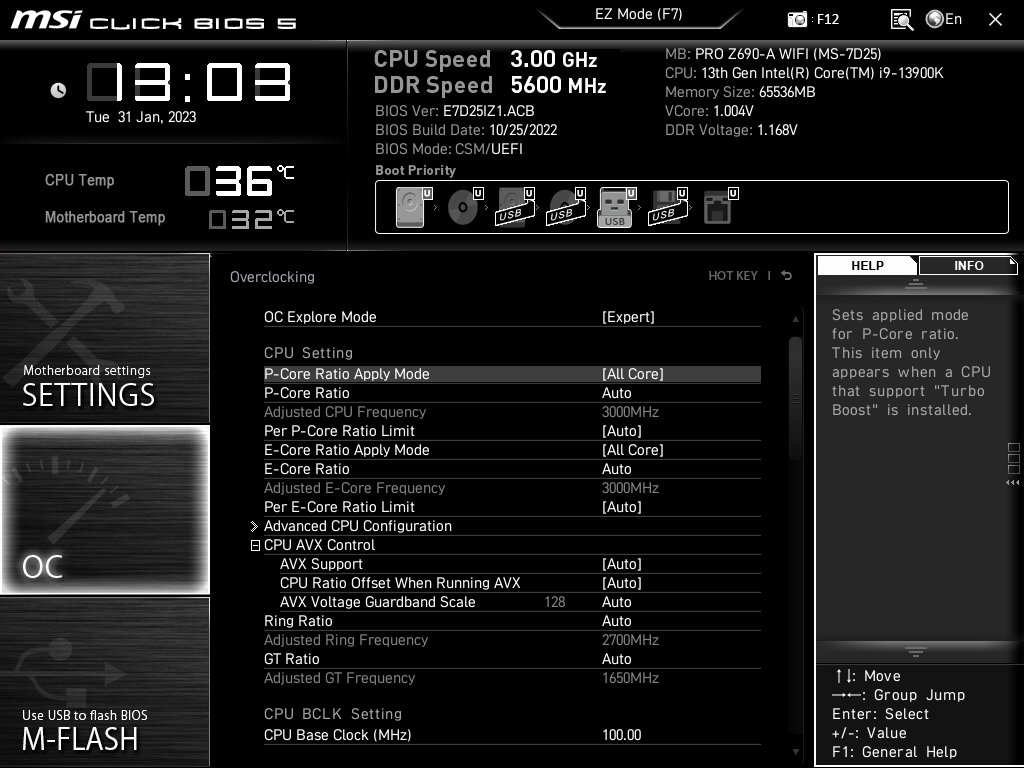1024x768 pixels.
Task: Select the optical drive boot priority icon
Action: [x=464, y=207]
